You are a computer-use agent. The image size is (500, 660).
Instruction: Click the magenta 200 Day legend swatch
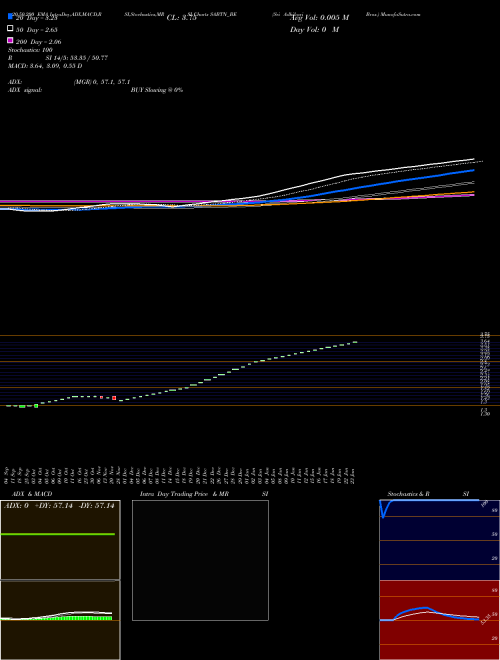click(x=10, y=40)
